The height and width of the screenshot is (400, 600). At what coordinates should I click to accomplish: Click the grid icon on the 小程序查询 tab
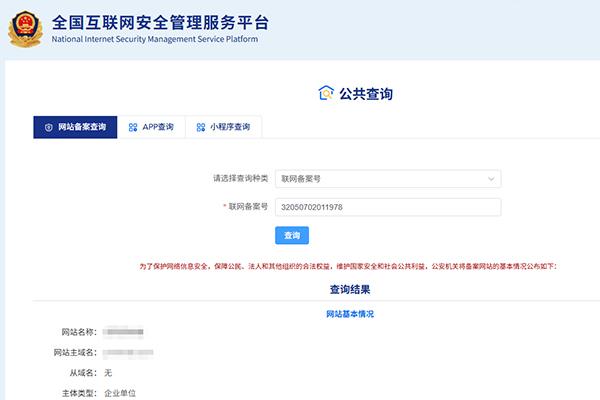[200, 128]
